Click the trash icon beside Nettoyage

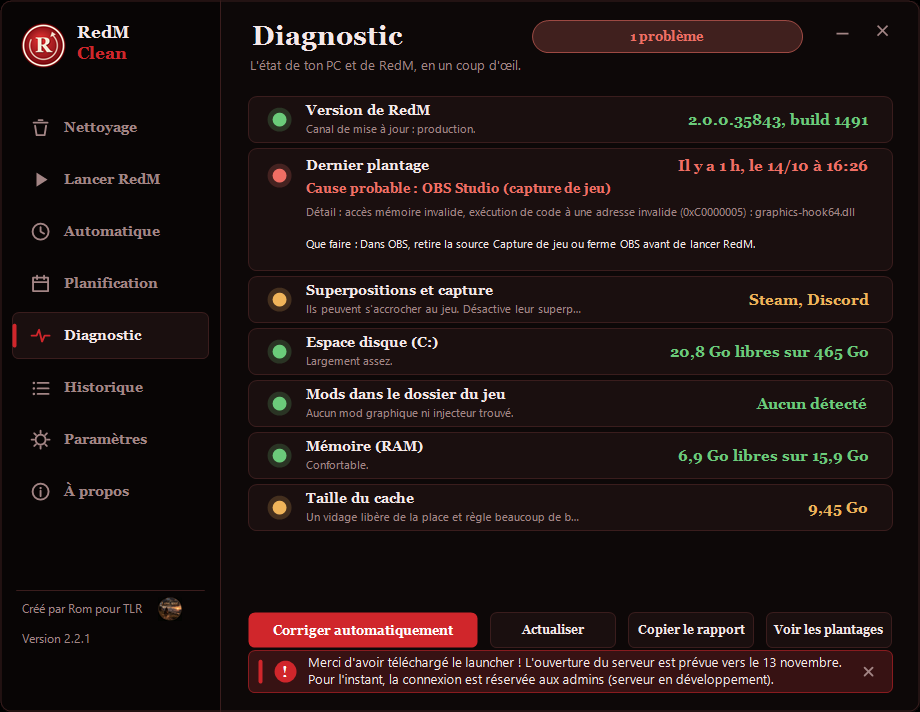pos(40,127)
